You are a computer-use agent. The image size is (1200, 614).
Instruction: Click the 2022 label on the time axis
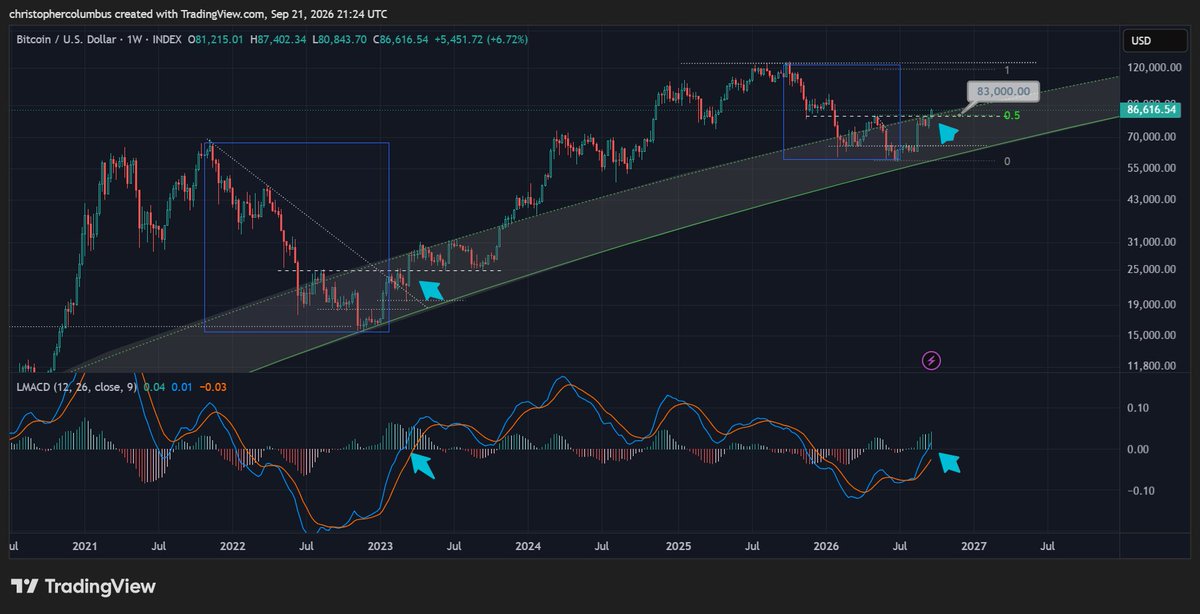click(232, 547)
